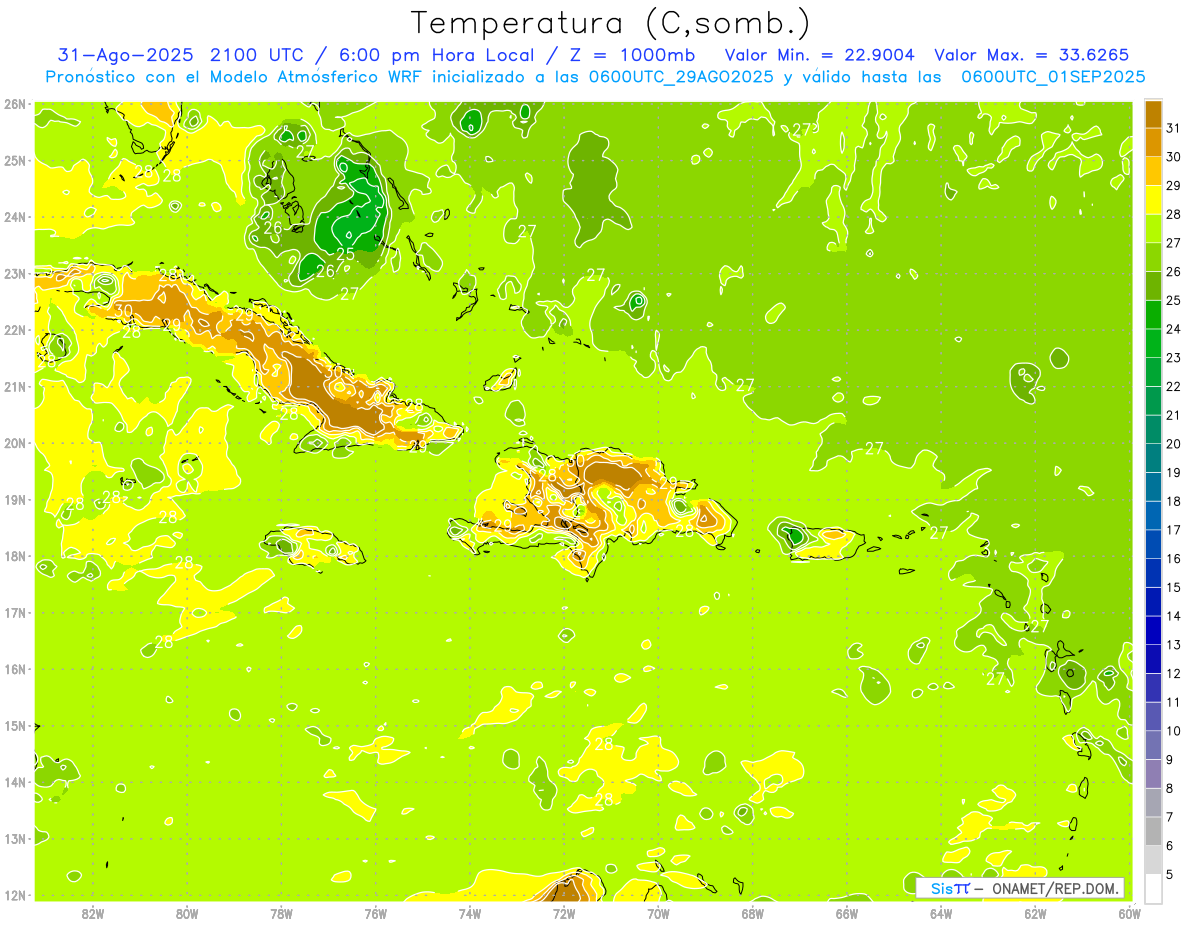Viewport: 1200px width, 927px height.
Task: Click the legend value 29
Action: 1174,185
